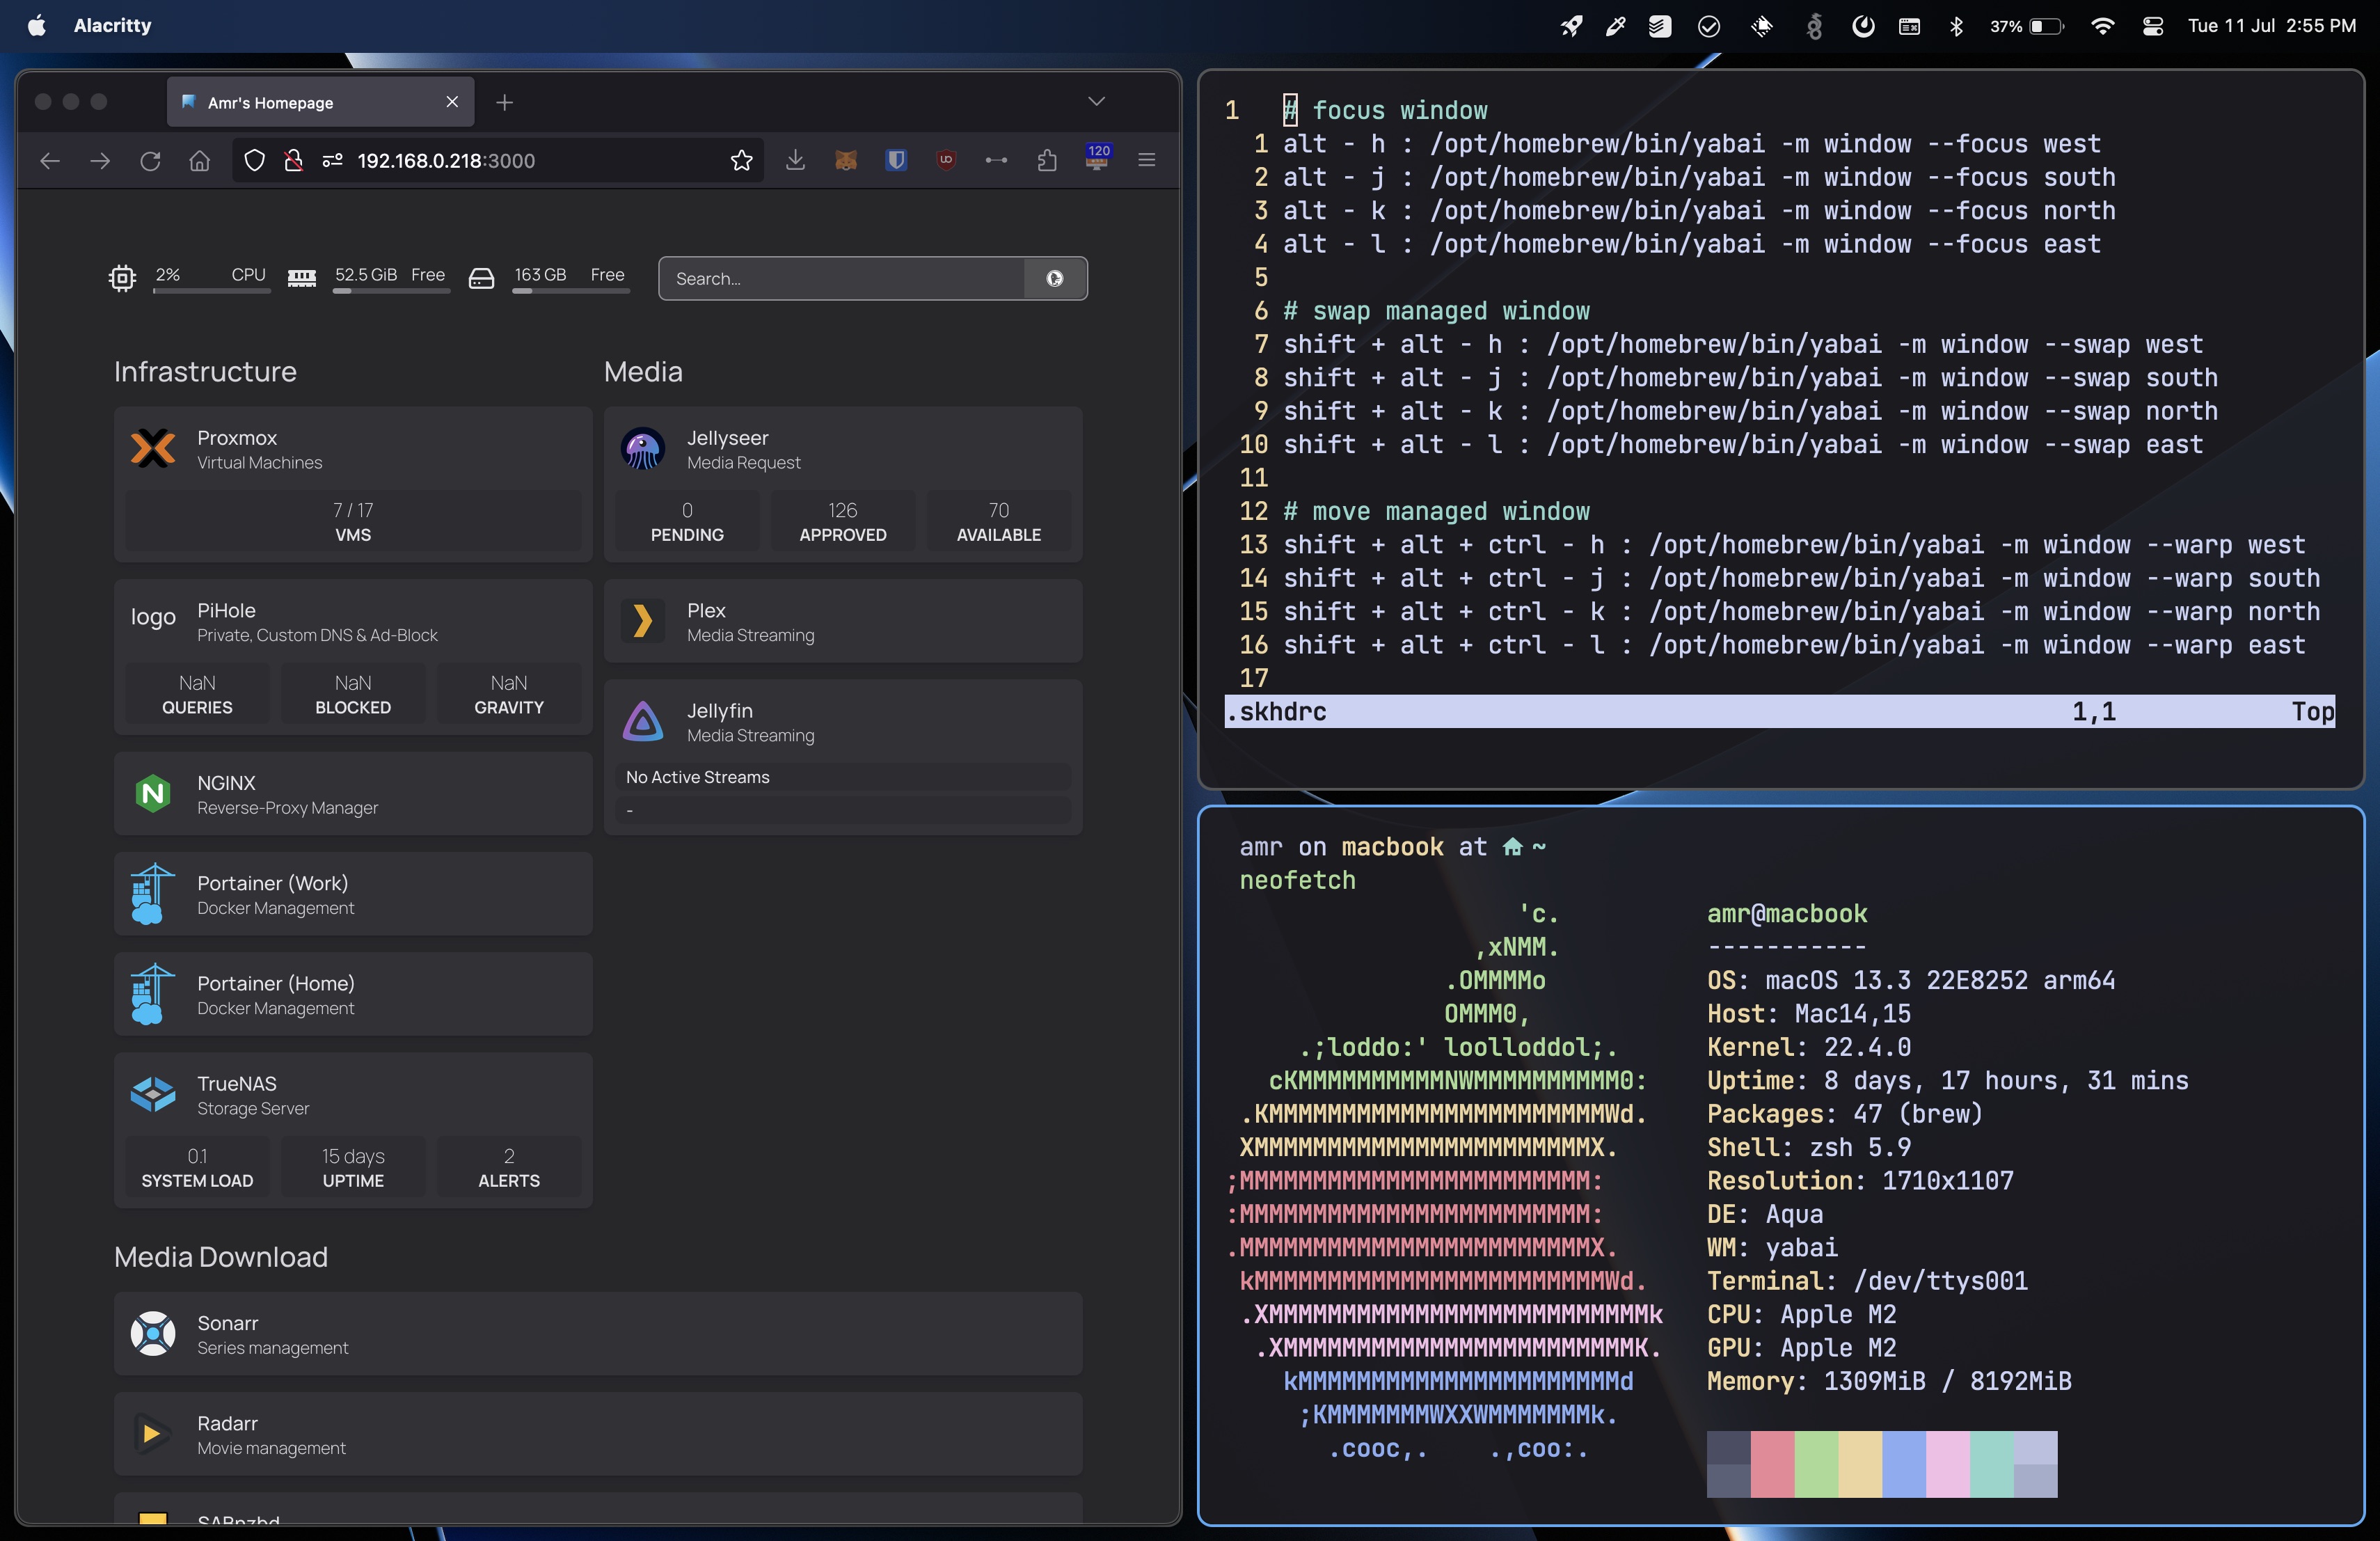Open the extension icon with the 120 badge
Viewport: 2380px width, 1541px height.
pos(1097,157)
